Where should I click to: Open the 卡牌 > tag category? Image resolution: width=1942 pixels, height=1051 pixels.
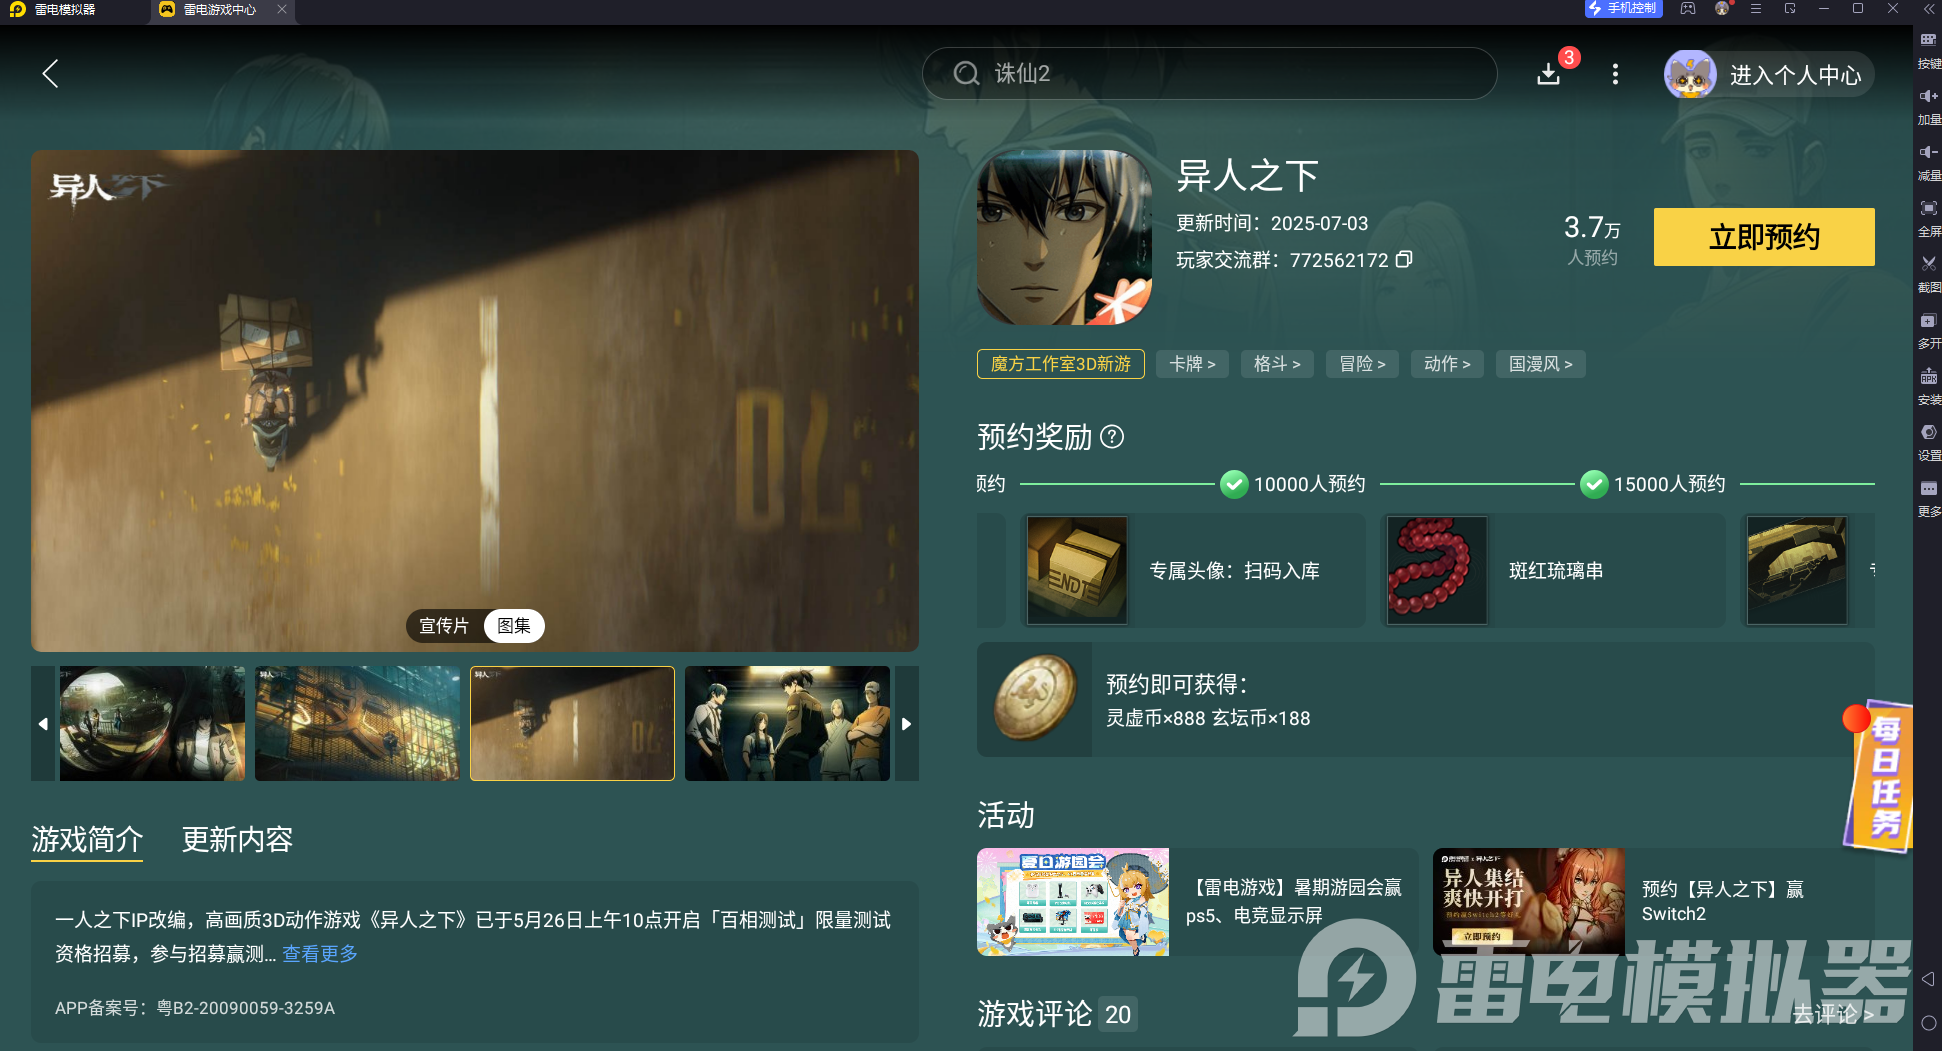coord(1193,364)
